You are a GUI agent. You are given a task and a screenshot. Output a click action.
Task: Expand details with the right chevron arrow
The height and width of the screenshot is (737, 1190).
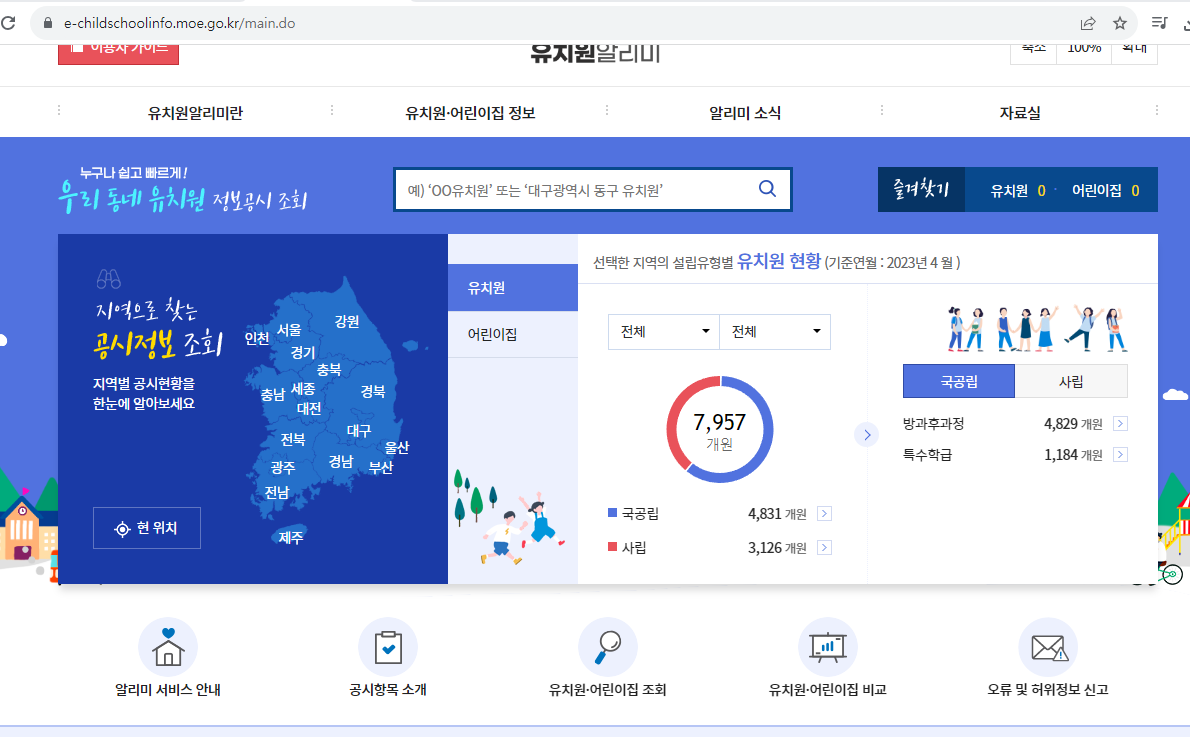[x=866, y=434]
